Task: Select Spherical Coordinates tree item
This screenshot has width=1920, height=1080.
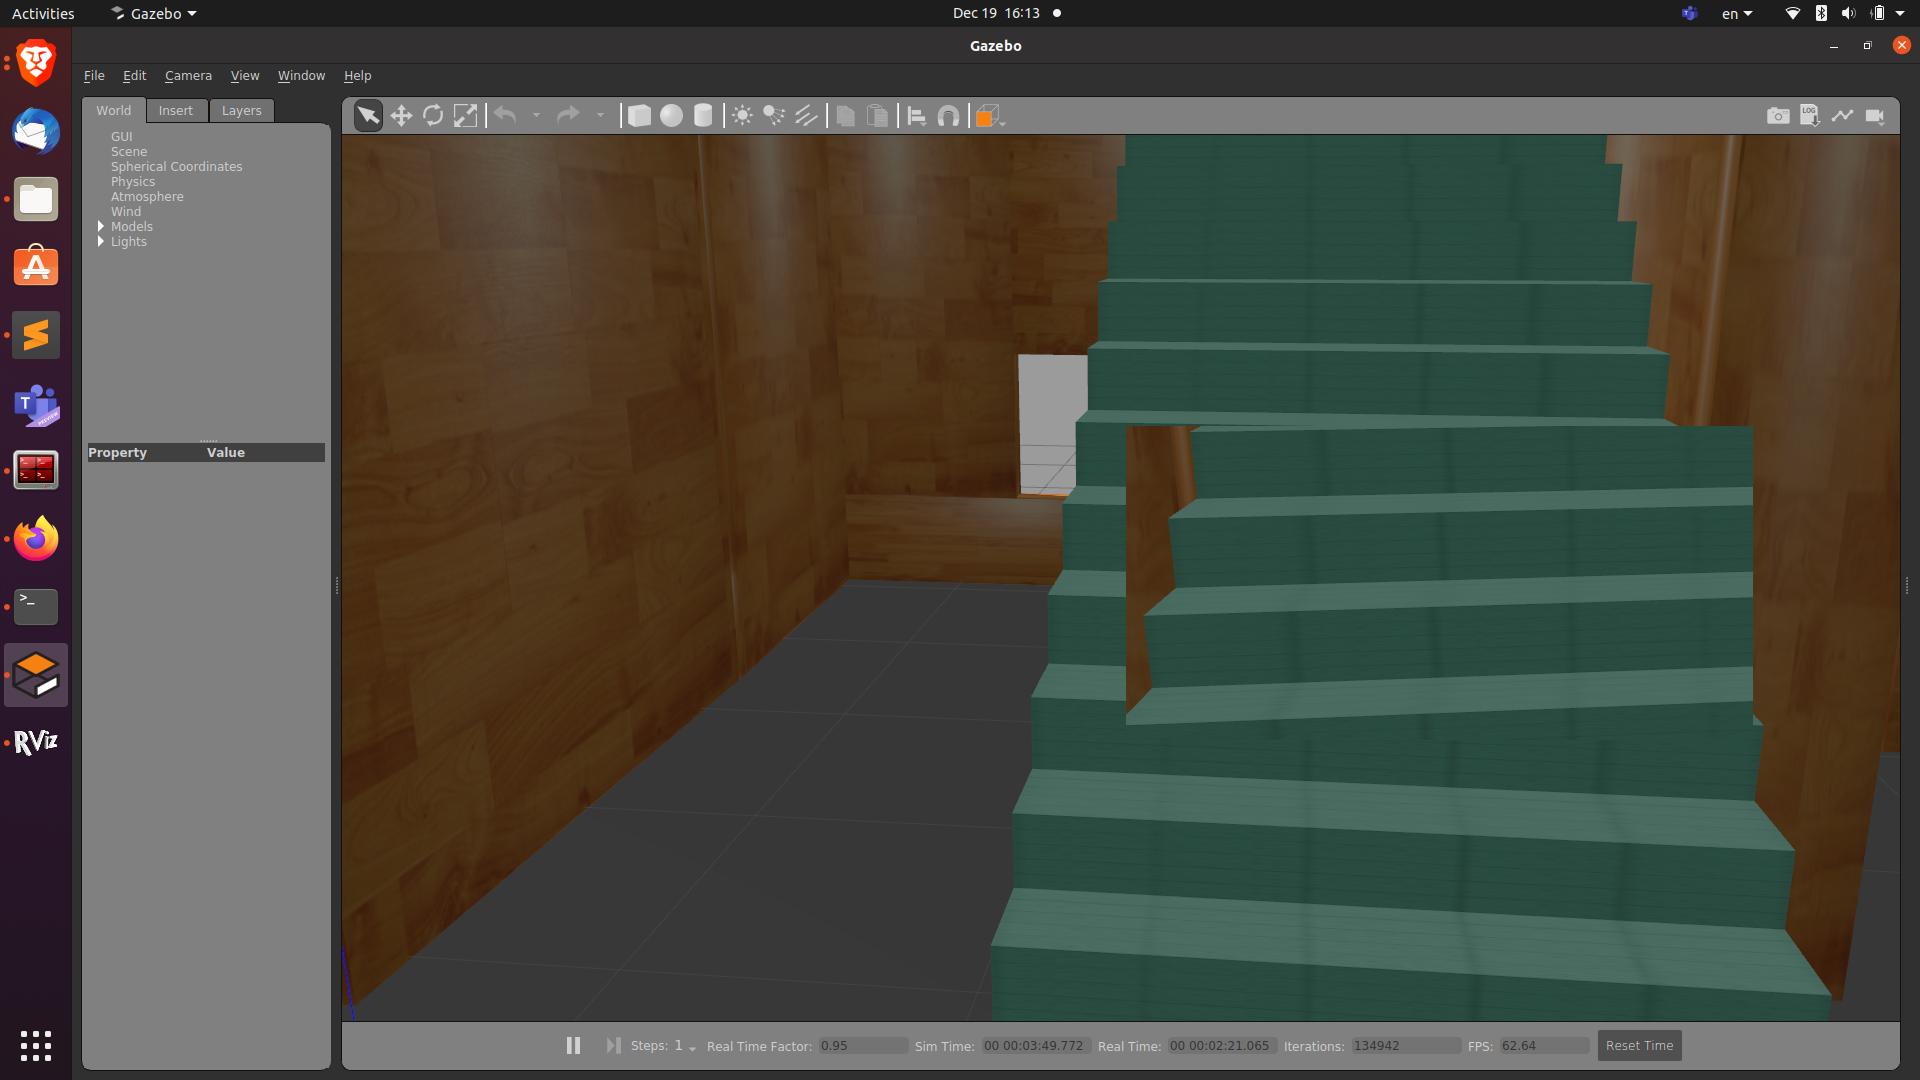Action: pos(176,166)
